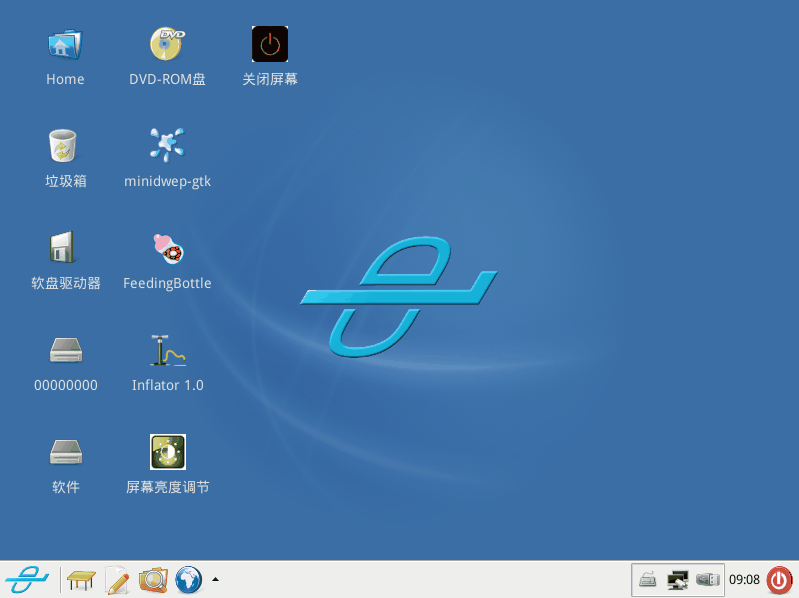Expand the taskbar launcher arrow

(x=216, y=579)
